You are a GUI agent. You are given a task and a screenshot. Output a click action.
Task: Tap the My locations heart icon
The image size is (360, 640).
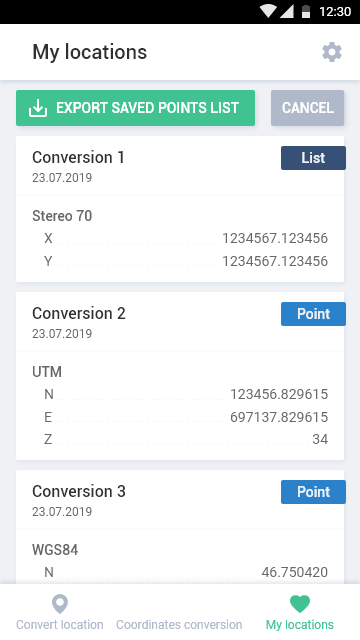(300, 604)
